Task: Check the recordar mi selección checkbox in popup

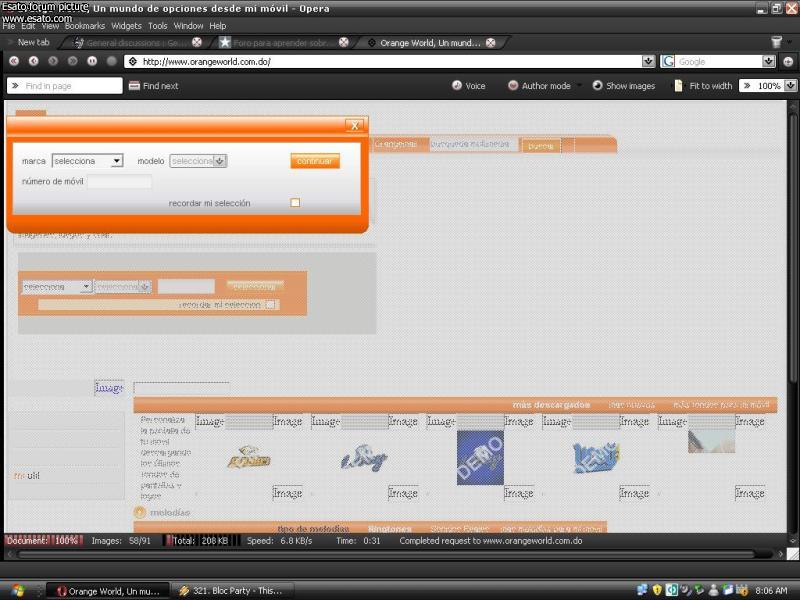Action: tap(295, 203)
